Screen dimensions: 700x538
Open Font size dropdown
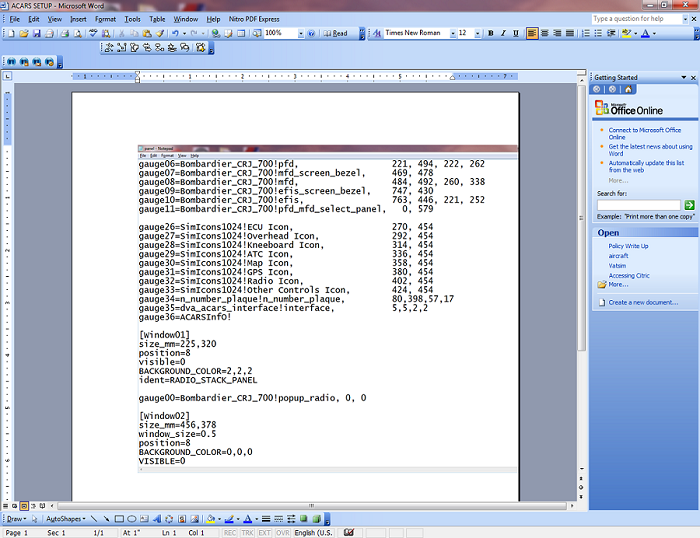tap(478, 33)
